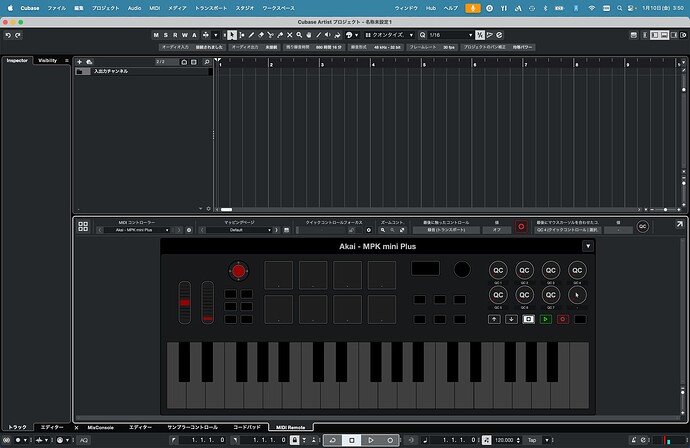Open MIDI Remote panel in separate window
690x448 pixels.
(x=679, y=224)
